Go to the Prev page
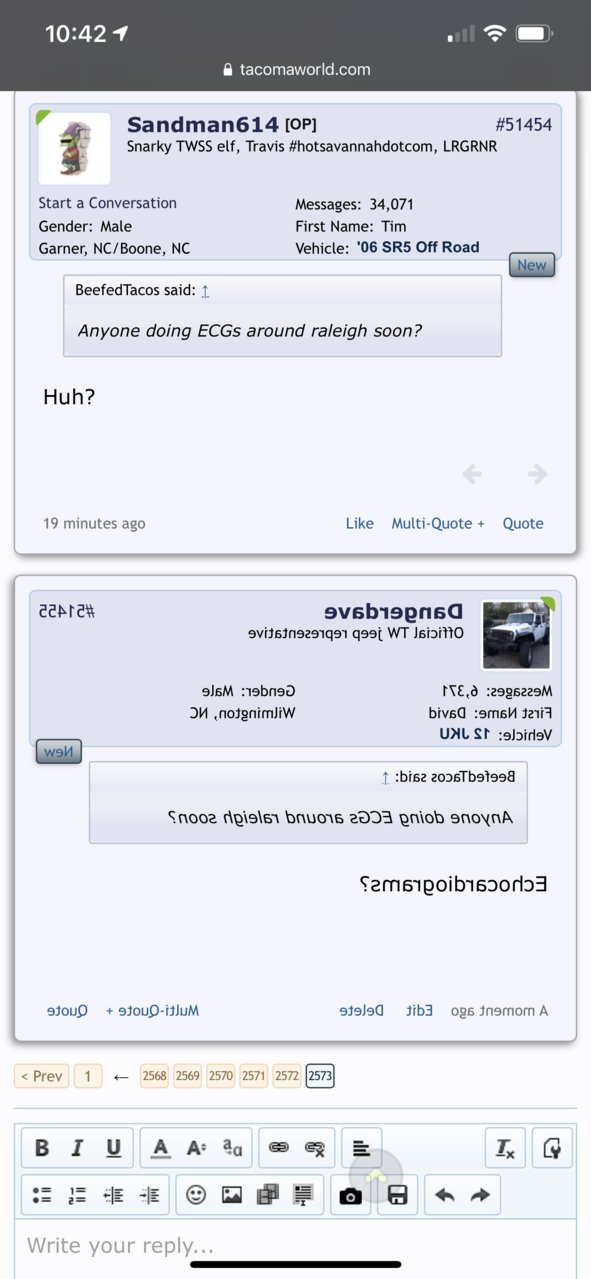Image resolution: width=591 pixels, height=1279 pixels. point(42,1076)
